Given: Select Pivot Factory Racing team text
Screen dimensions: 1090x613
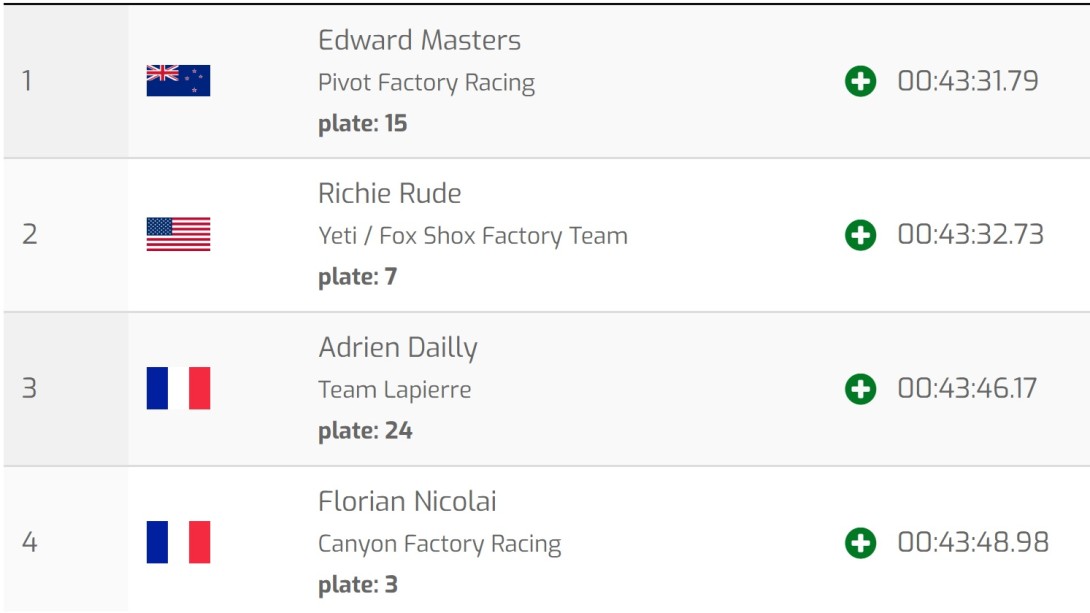Looking at the screenshot, I should [x=426, y=83].
